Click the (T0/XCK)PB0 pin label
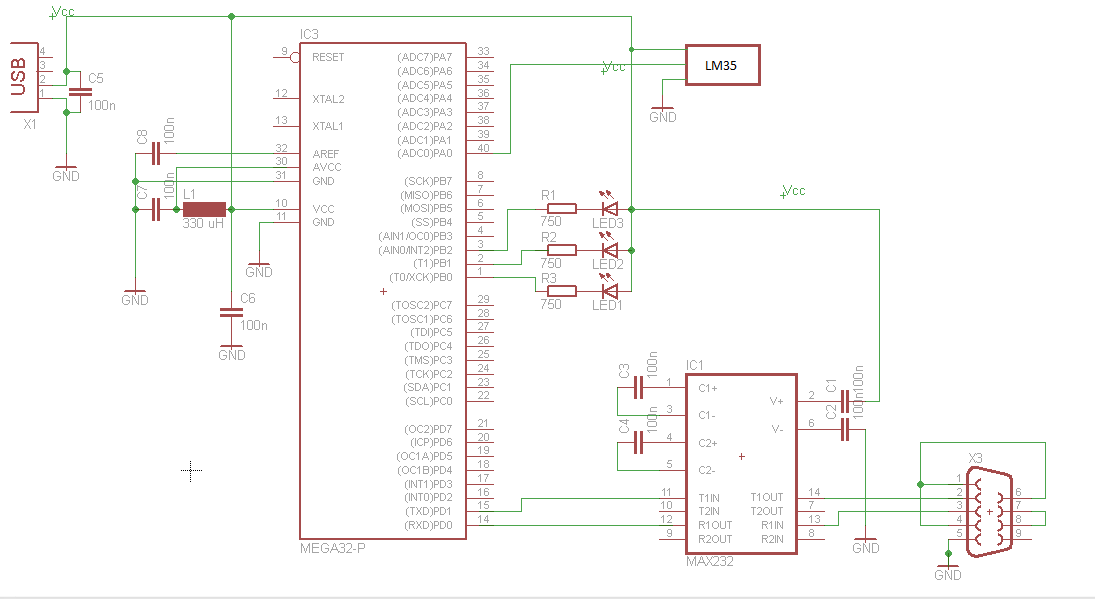 tap(421, 277)
